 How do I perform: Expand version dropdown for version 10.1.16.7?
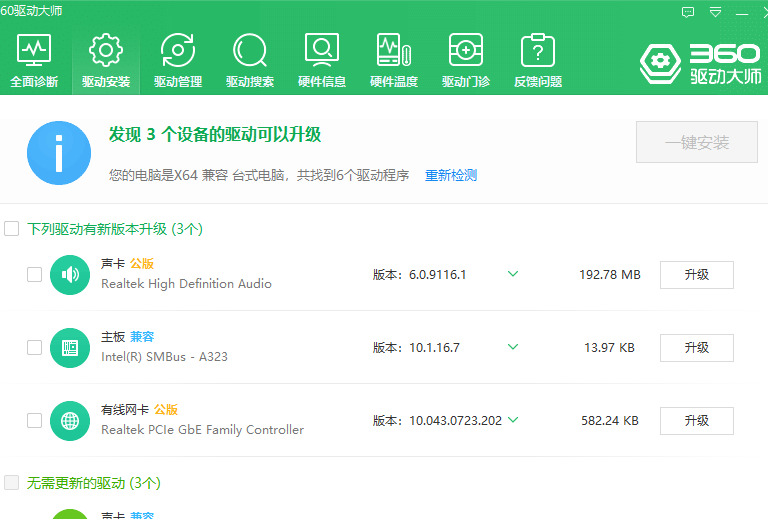tap(512, 347)
